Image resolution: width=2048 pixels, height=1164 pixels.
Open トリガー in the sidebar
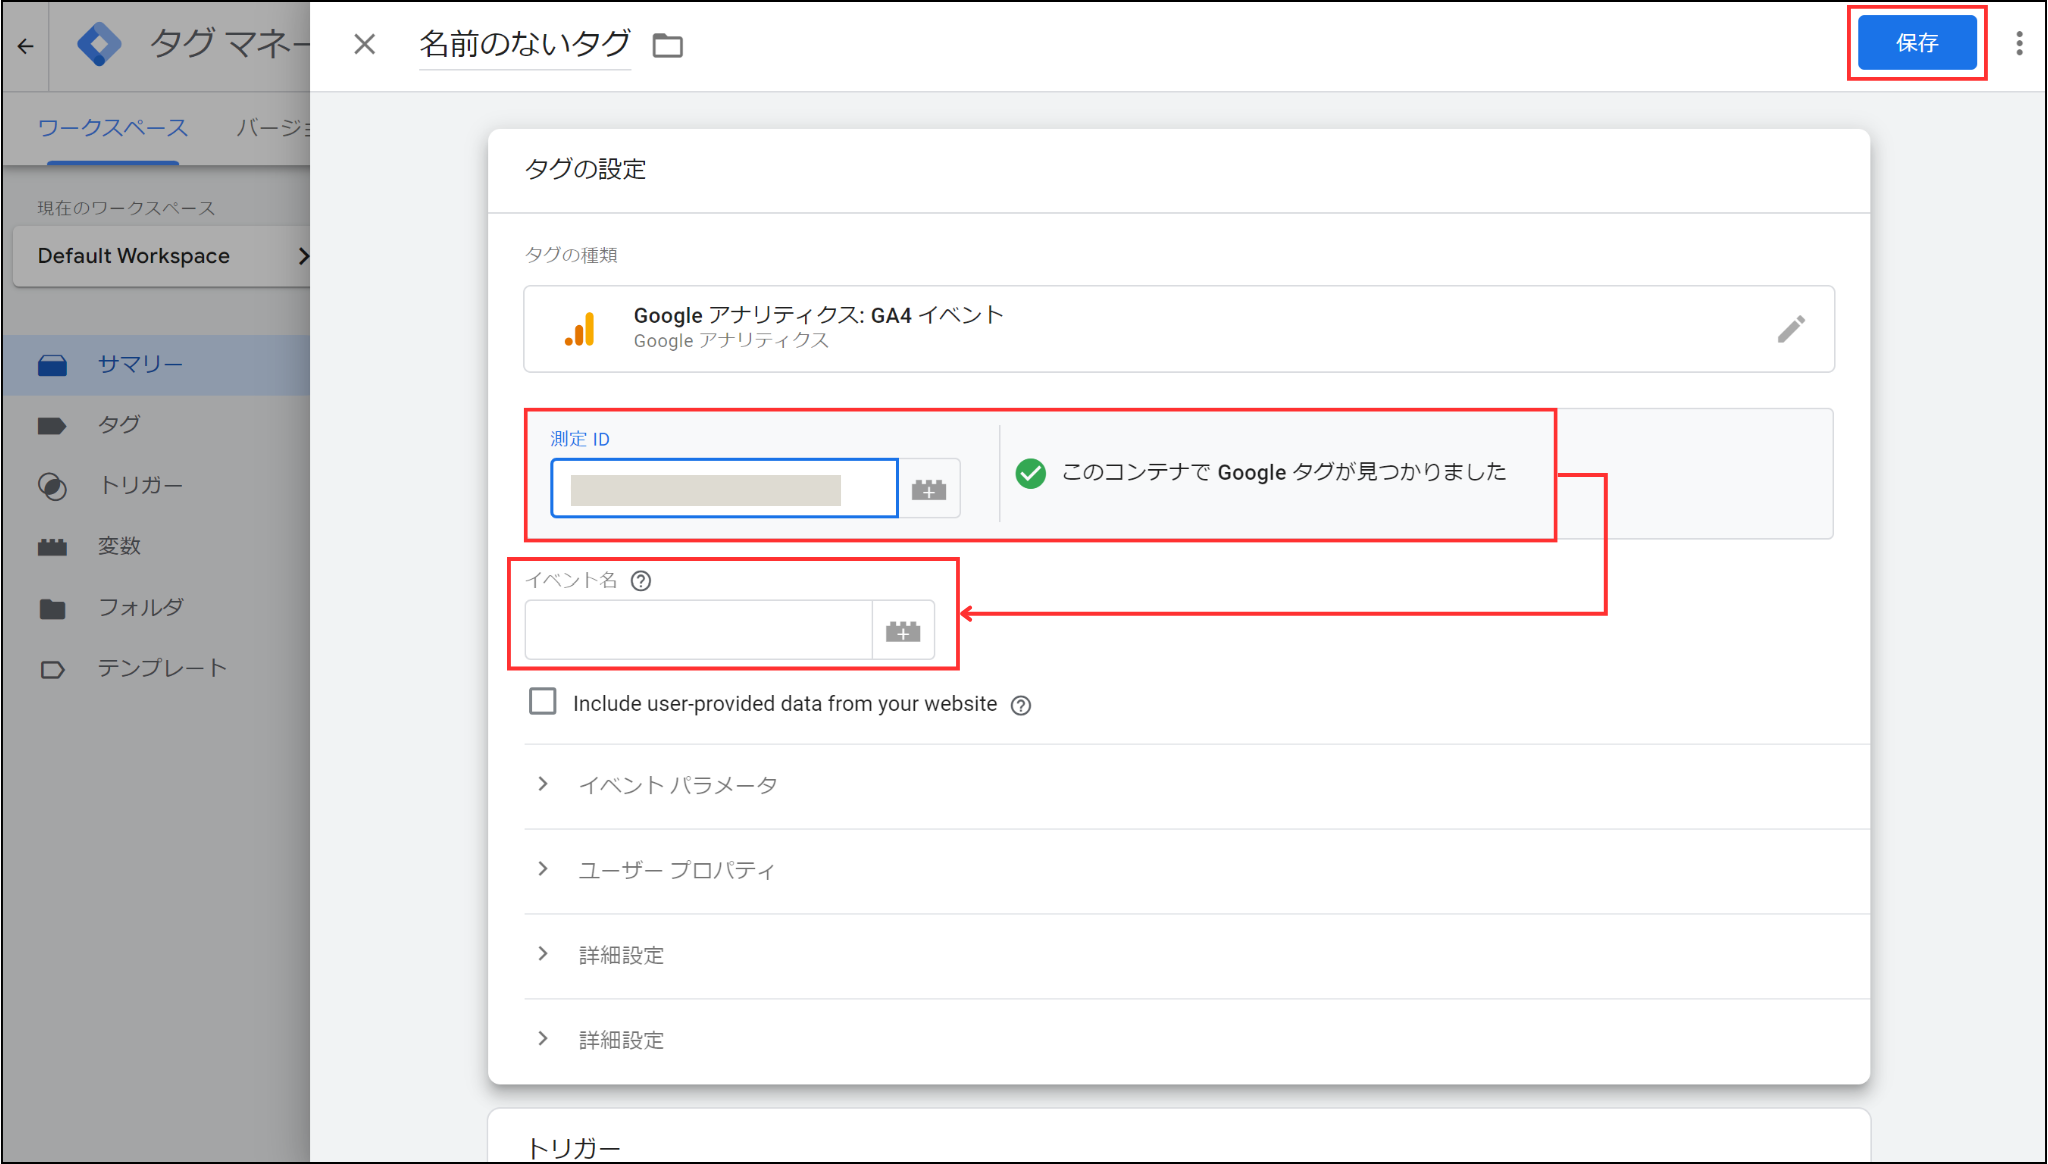(x=156, y=486)
